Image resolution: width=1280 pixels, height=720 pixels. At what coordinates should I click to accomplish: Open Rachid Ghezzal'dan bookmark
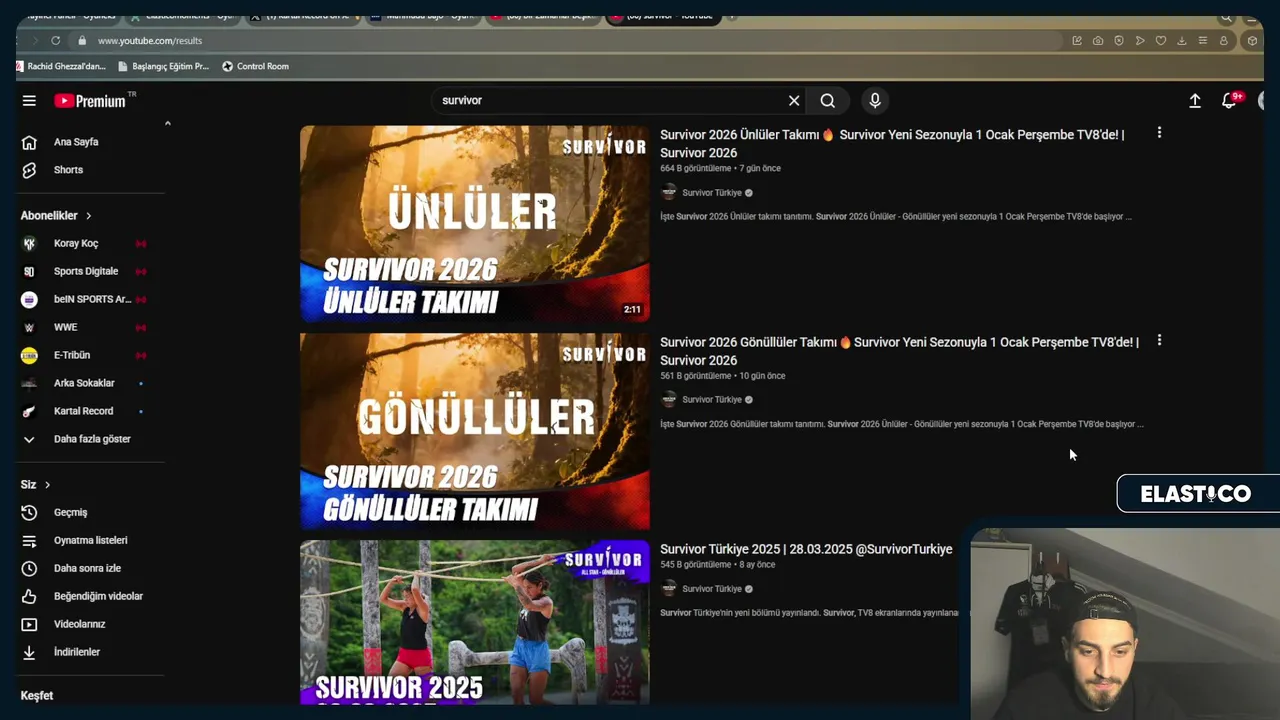62,67
